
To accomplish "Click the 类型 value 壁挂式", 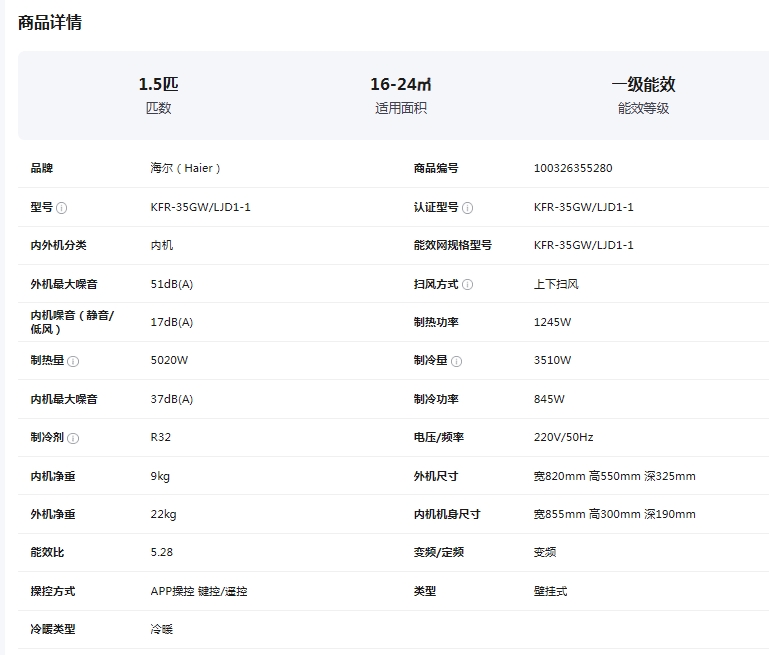I will tap(550, 591).
